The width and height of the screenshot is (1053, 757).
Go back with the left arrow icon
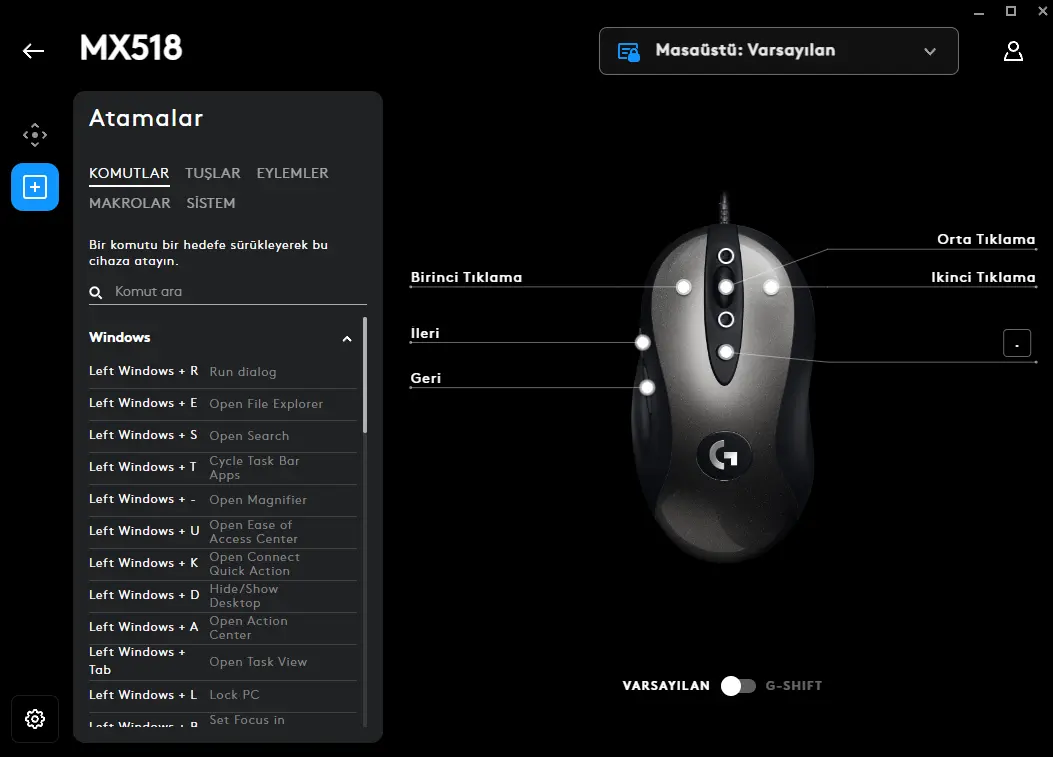tap(33, 51)
